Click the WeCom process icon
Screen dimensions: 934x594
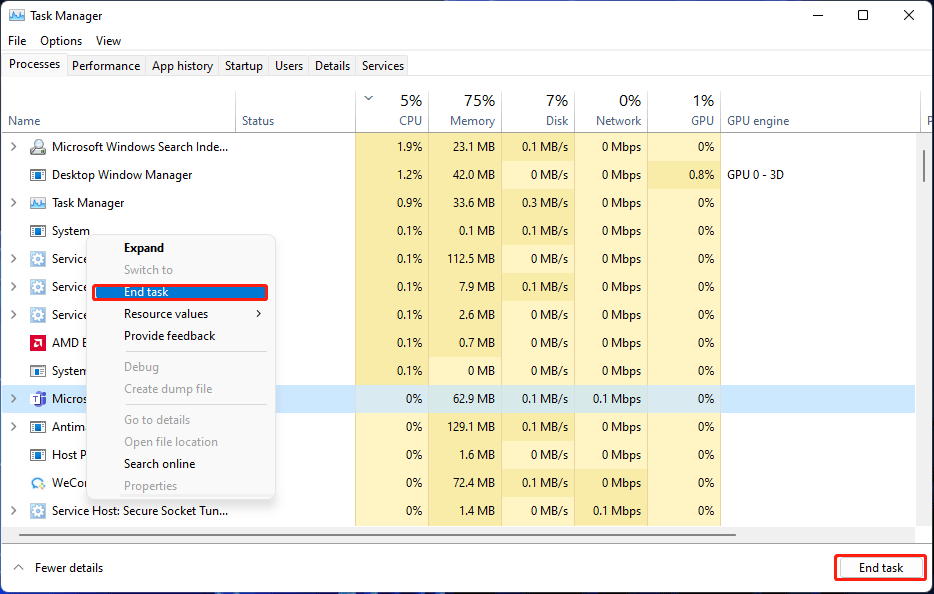coord(38,483)
